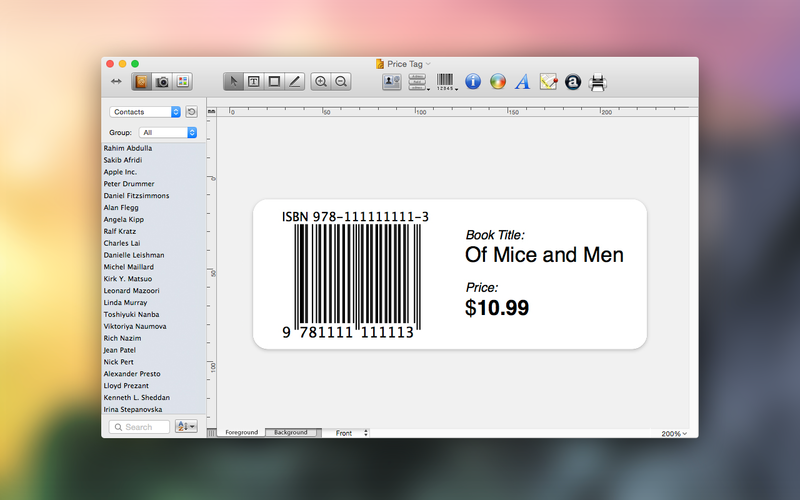Click the zoom in magnifier
800x500 pixels.
321,82
